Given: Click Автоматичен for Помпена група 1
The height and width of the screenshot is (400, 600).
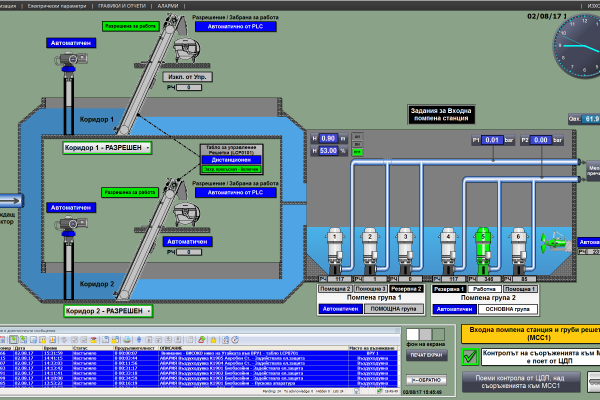Looking at the screenshot, I should [340, 309].
